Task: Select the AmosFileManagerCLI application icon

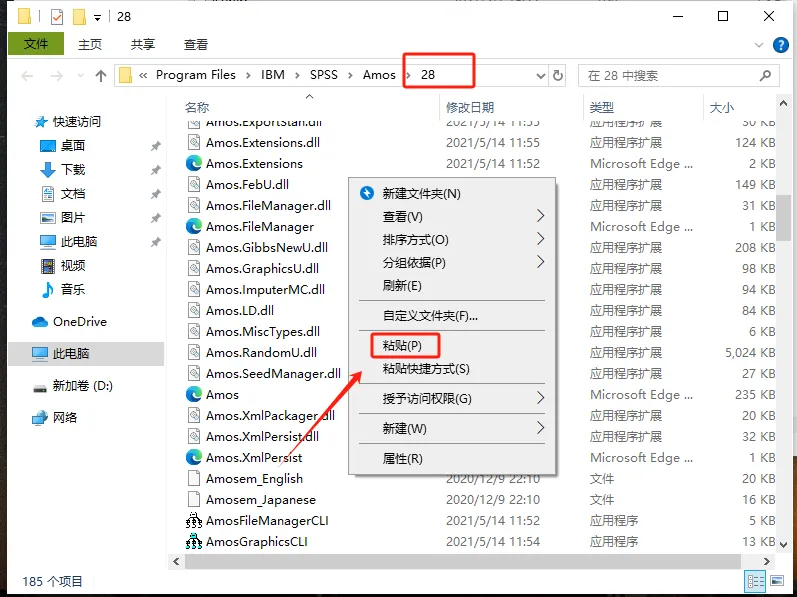Action: (194, 520)
